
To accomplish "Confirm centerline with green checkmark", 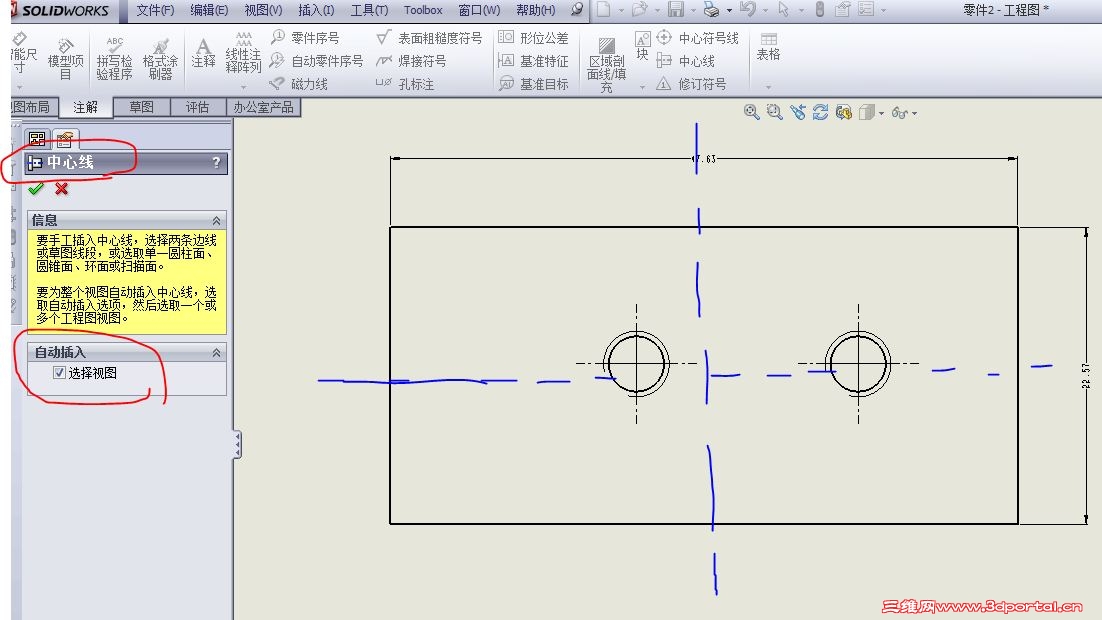I will 36,188.
